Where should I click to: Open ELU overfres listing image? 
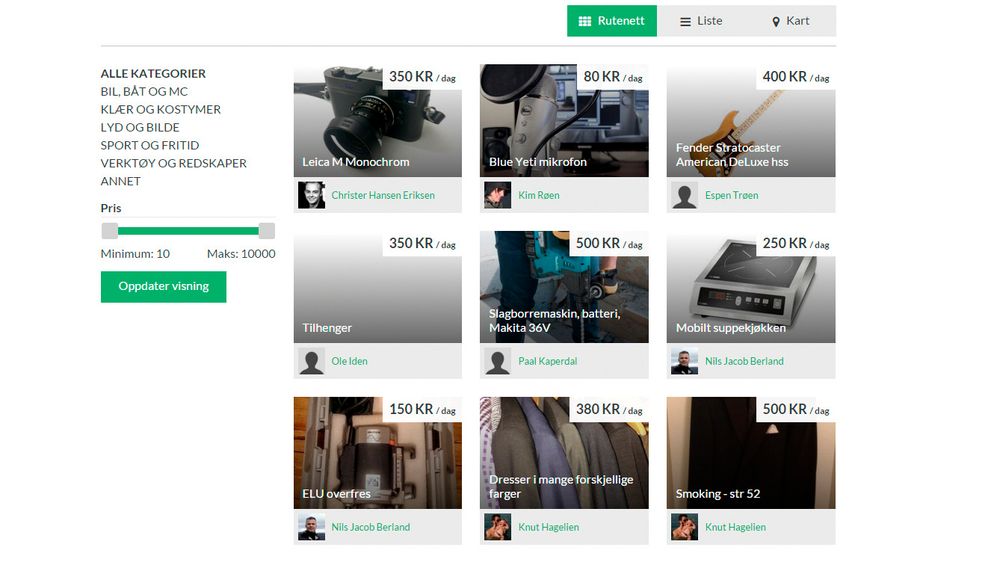coord(378,453)
